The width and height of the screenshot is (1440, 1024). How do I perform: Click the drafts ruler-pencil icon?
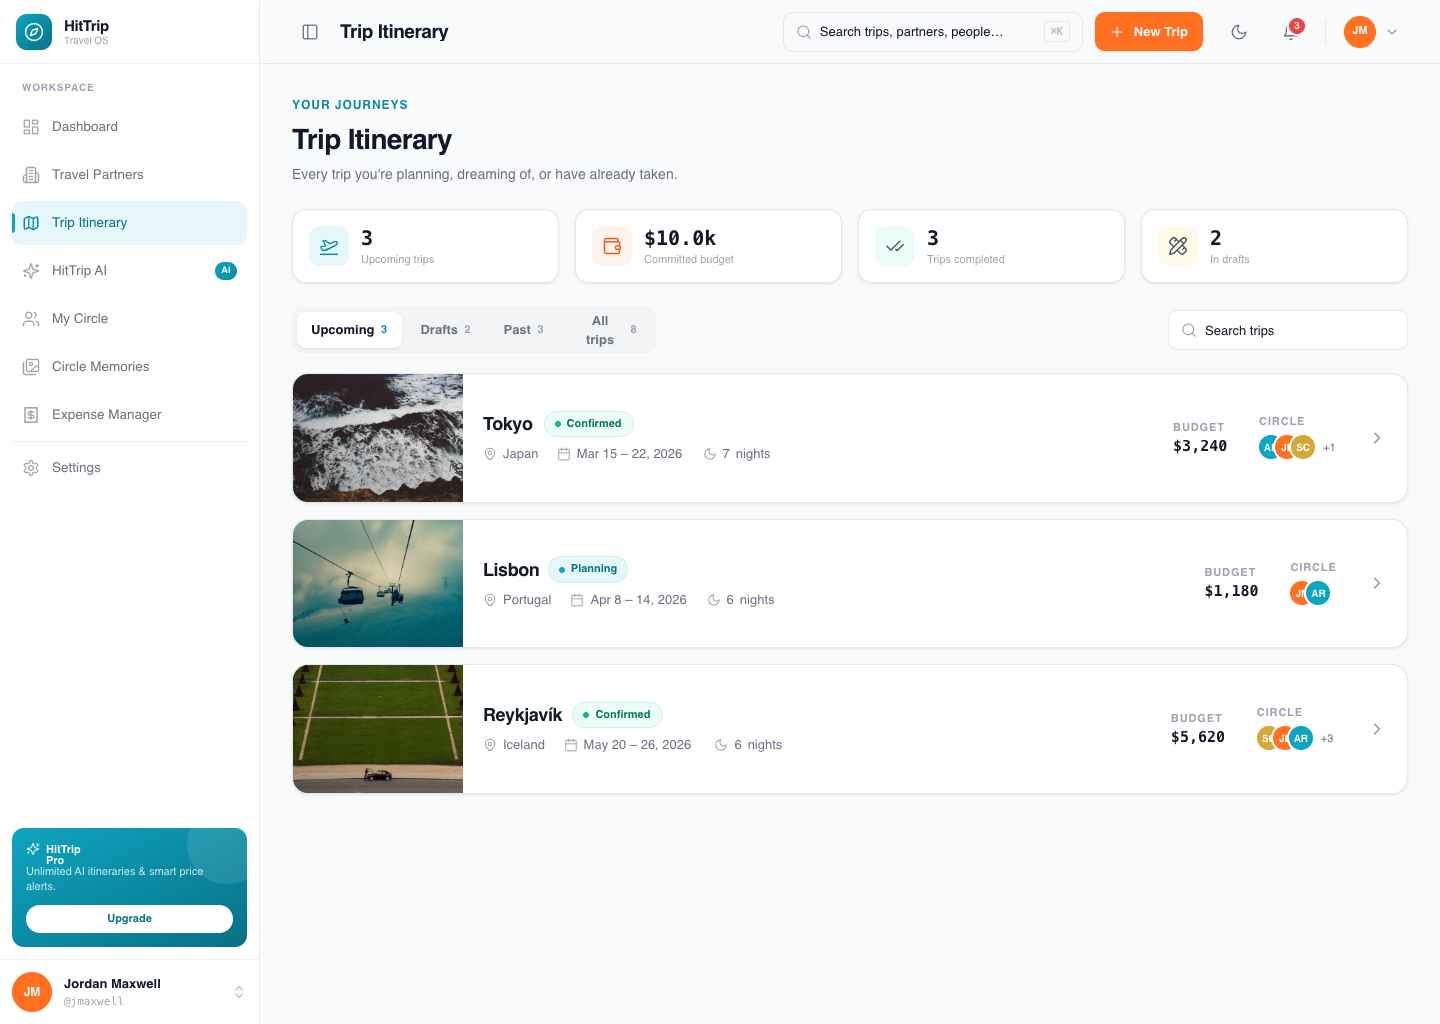point(1178,246)
